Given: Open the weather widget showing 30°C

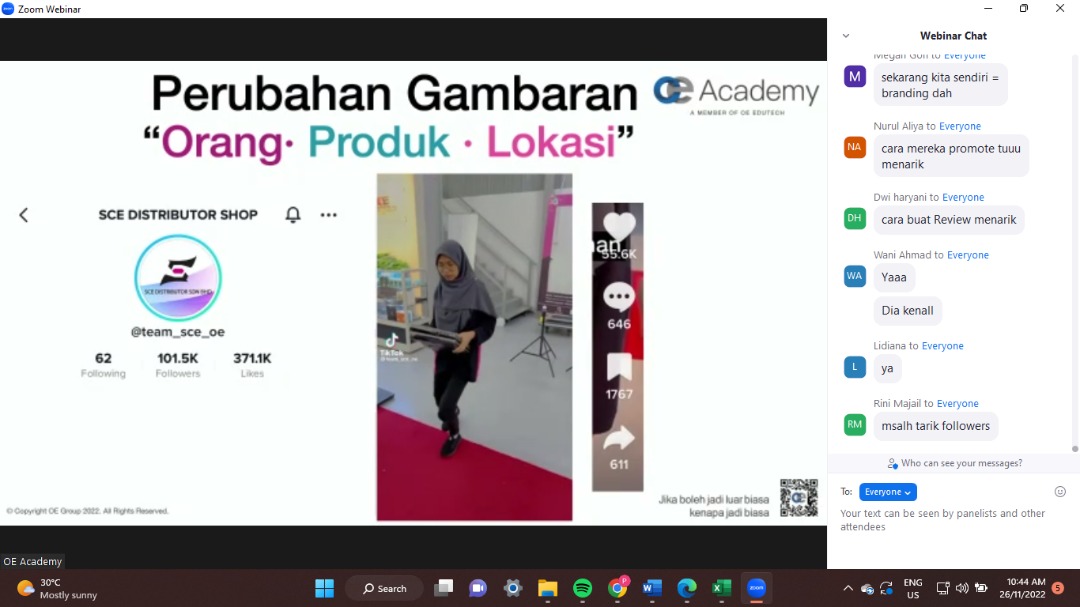Looking at the screenshot, I should tap(58, 588).
